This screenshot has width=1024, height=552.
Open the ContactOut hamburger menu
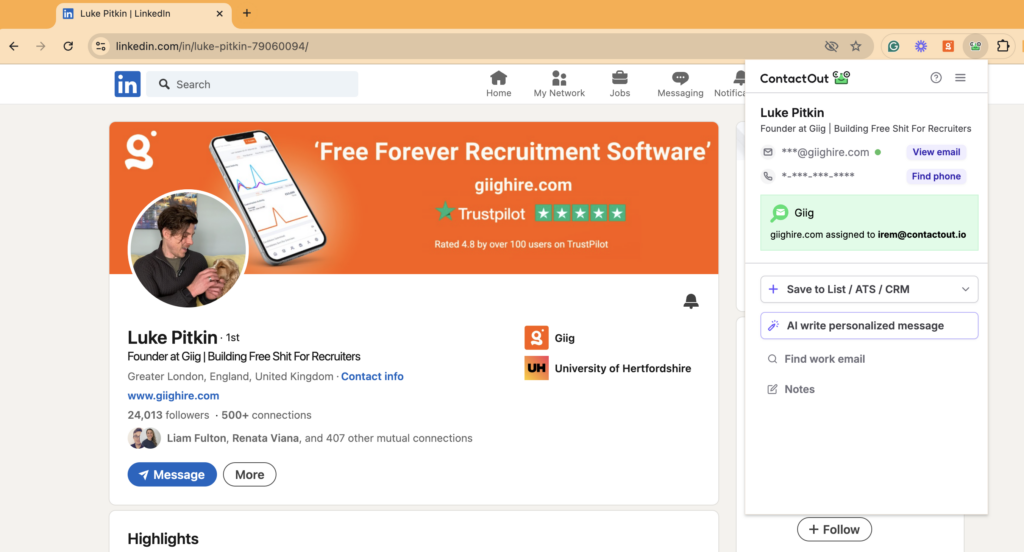(x=960, y=78)
